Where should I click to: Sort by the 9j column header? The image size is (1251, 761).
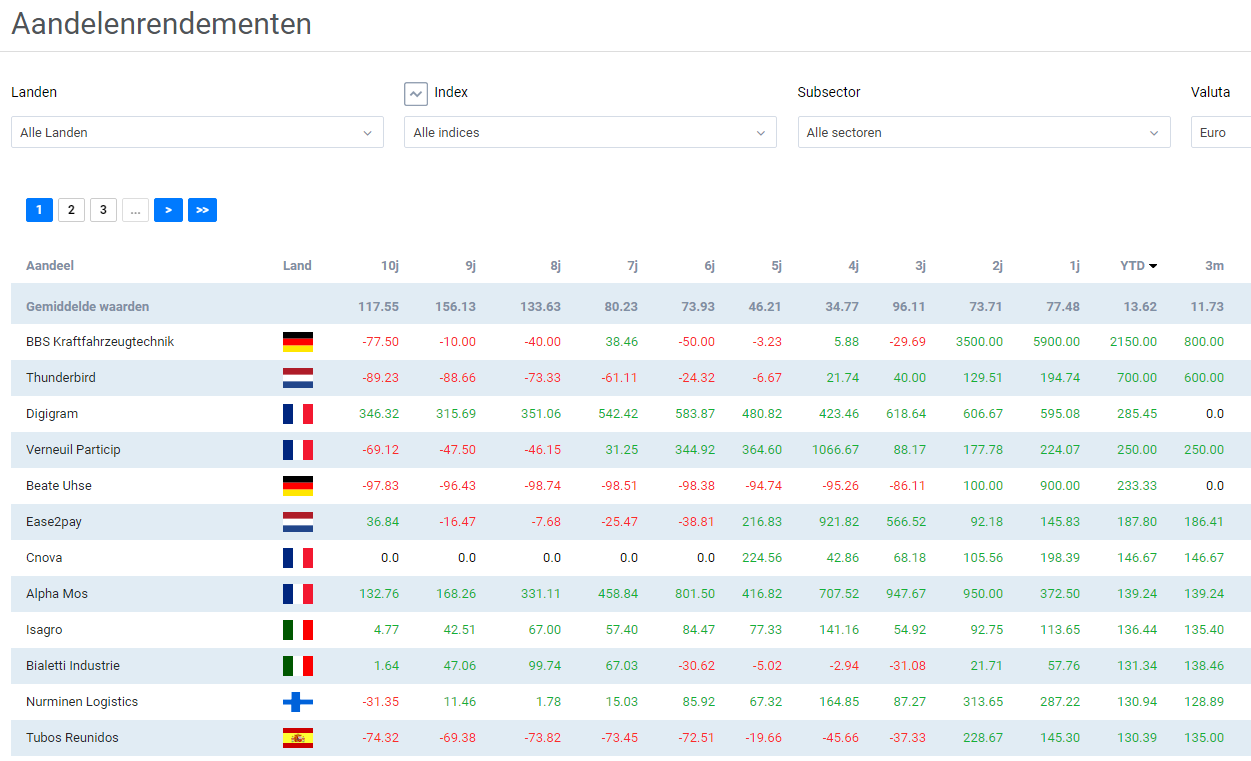click(471, 266)
